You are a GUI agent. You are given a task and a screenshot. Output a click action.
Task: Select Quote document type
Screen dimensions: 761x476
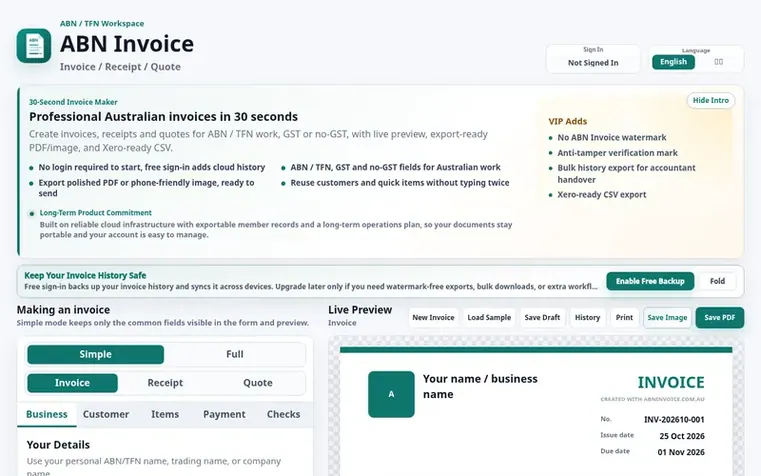tap(258, 383)
